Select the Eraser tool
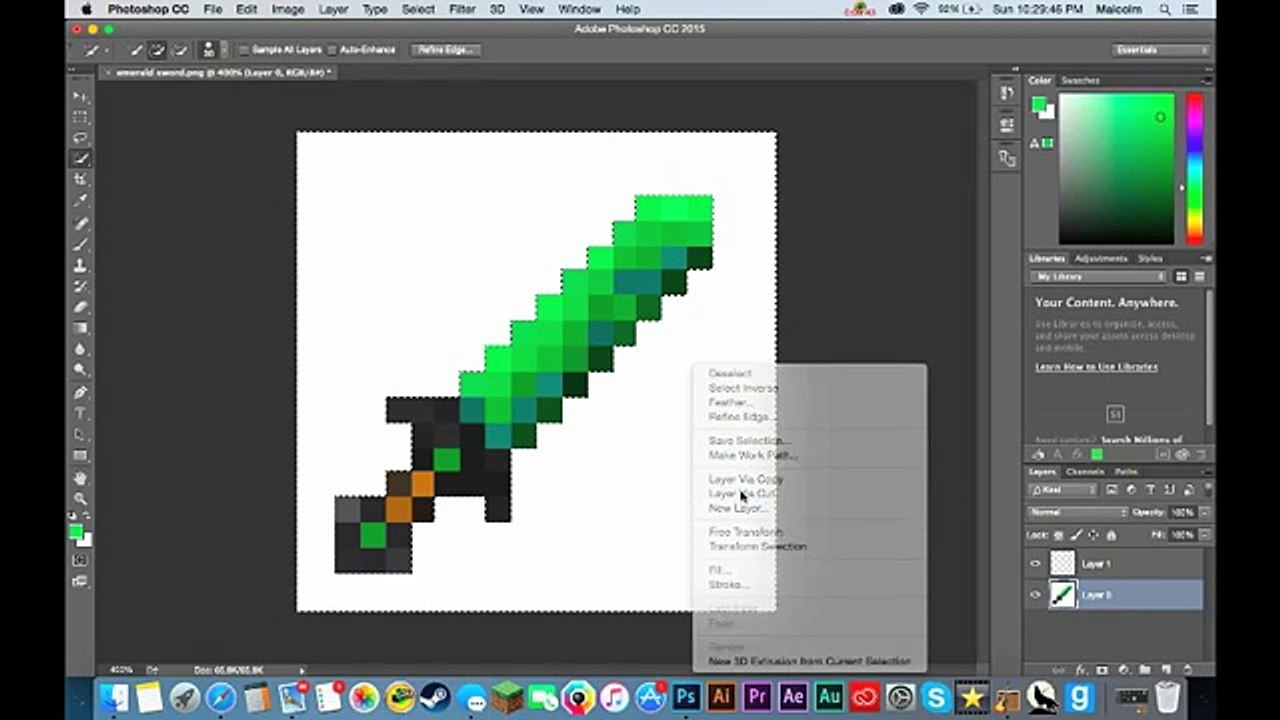 click(81, 308)
